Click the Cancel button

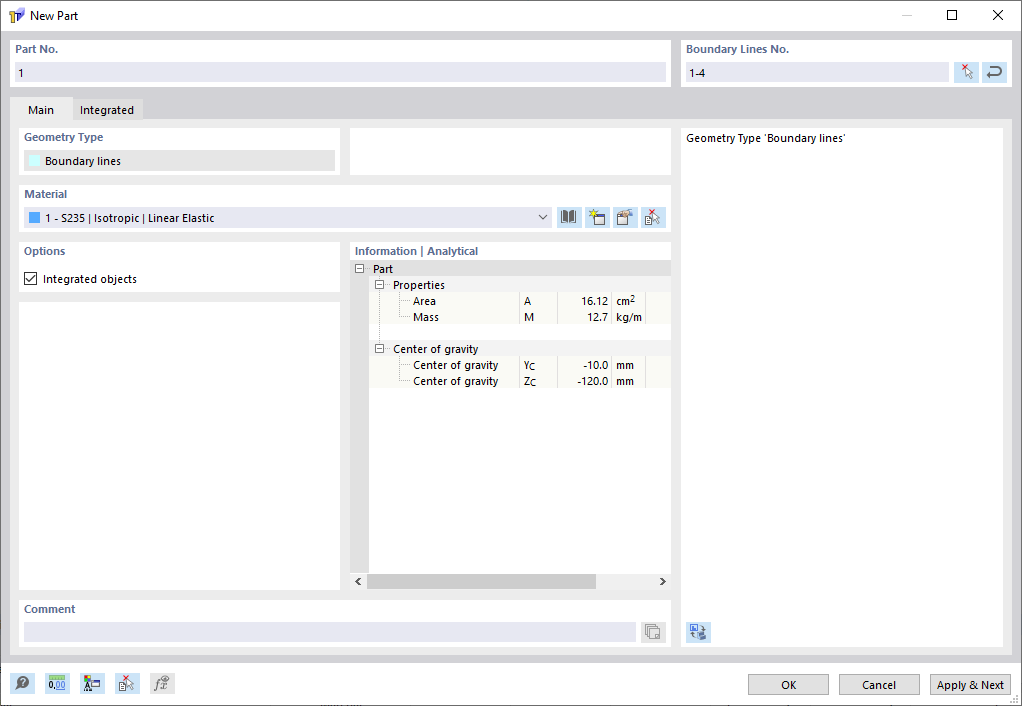pos(879,684)
